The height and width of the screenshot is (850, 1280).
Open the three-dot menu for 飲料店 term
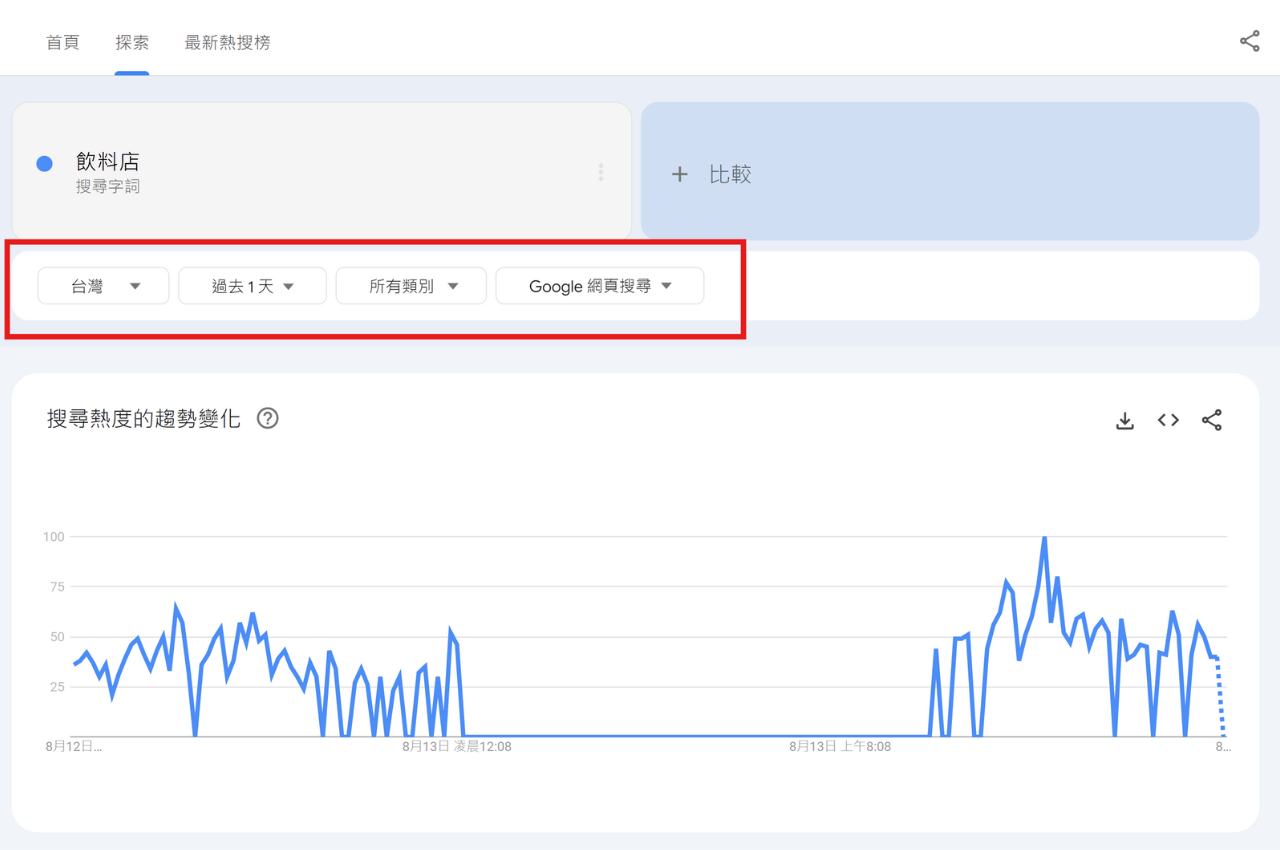pos(600,172)
